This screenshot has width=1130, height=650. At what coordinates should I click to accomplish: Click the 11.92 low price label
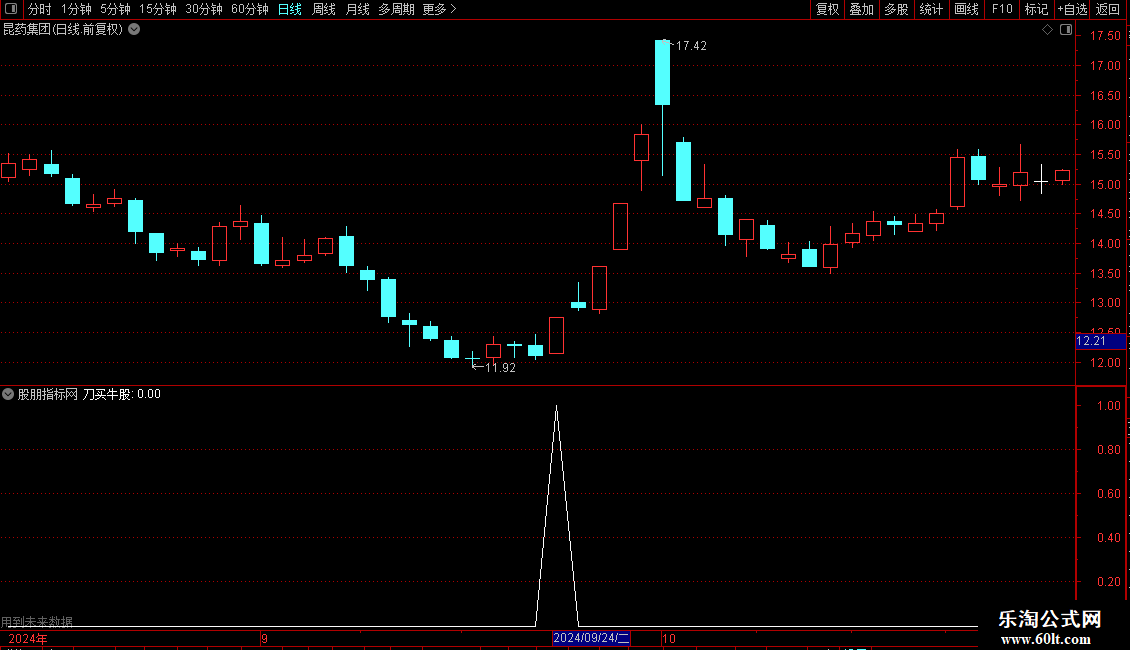[500, 368]
